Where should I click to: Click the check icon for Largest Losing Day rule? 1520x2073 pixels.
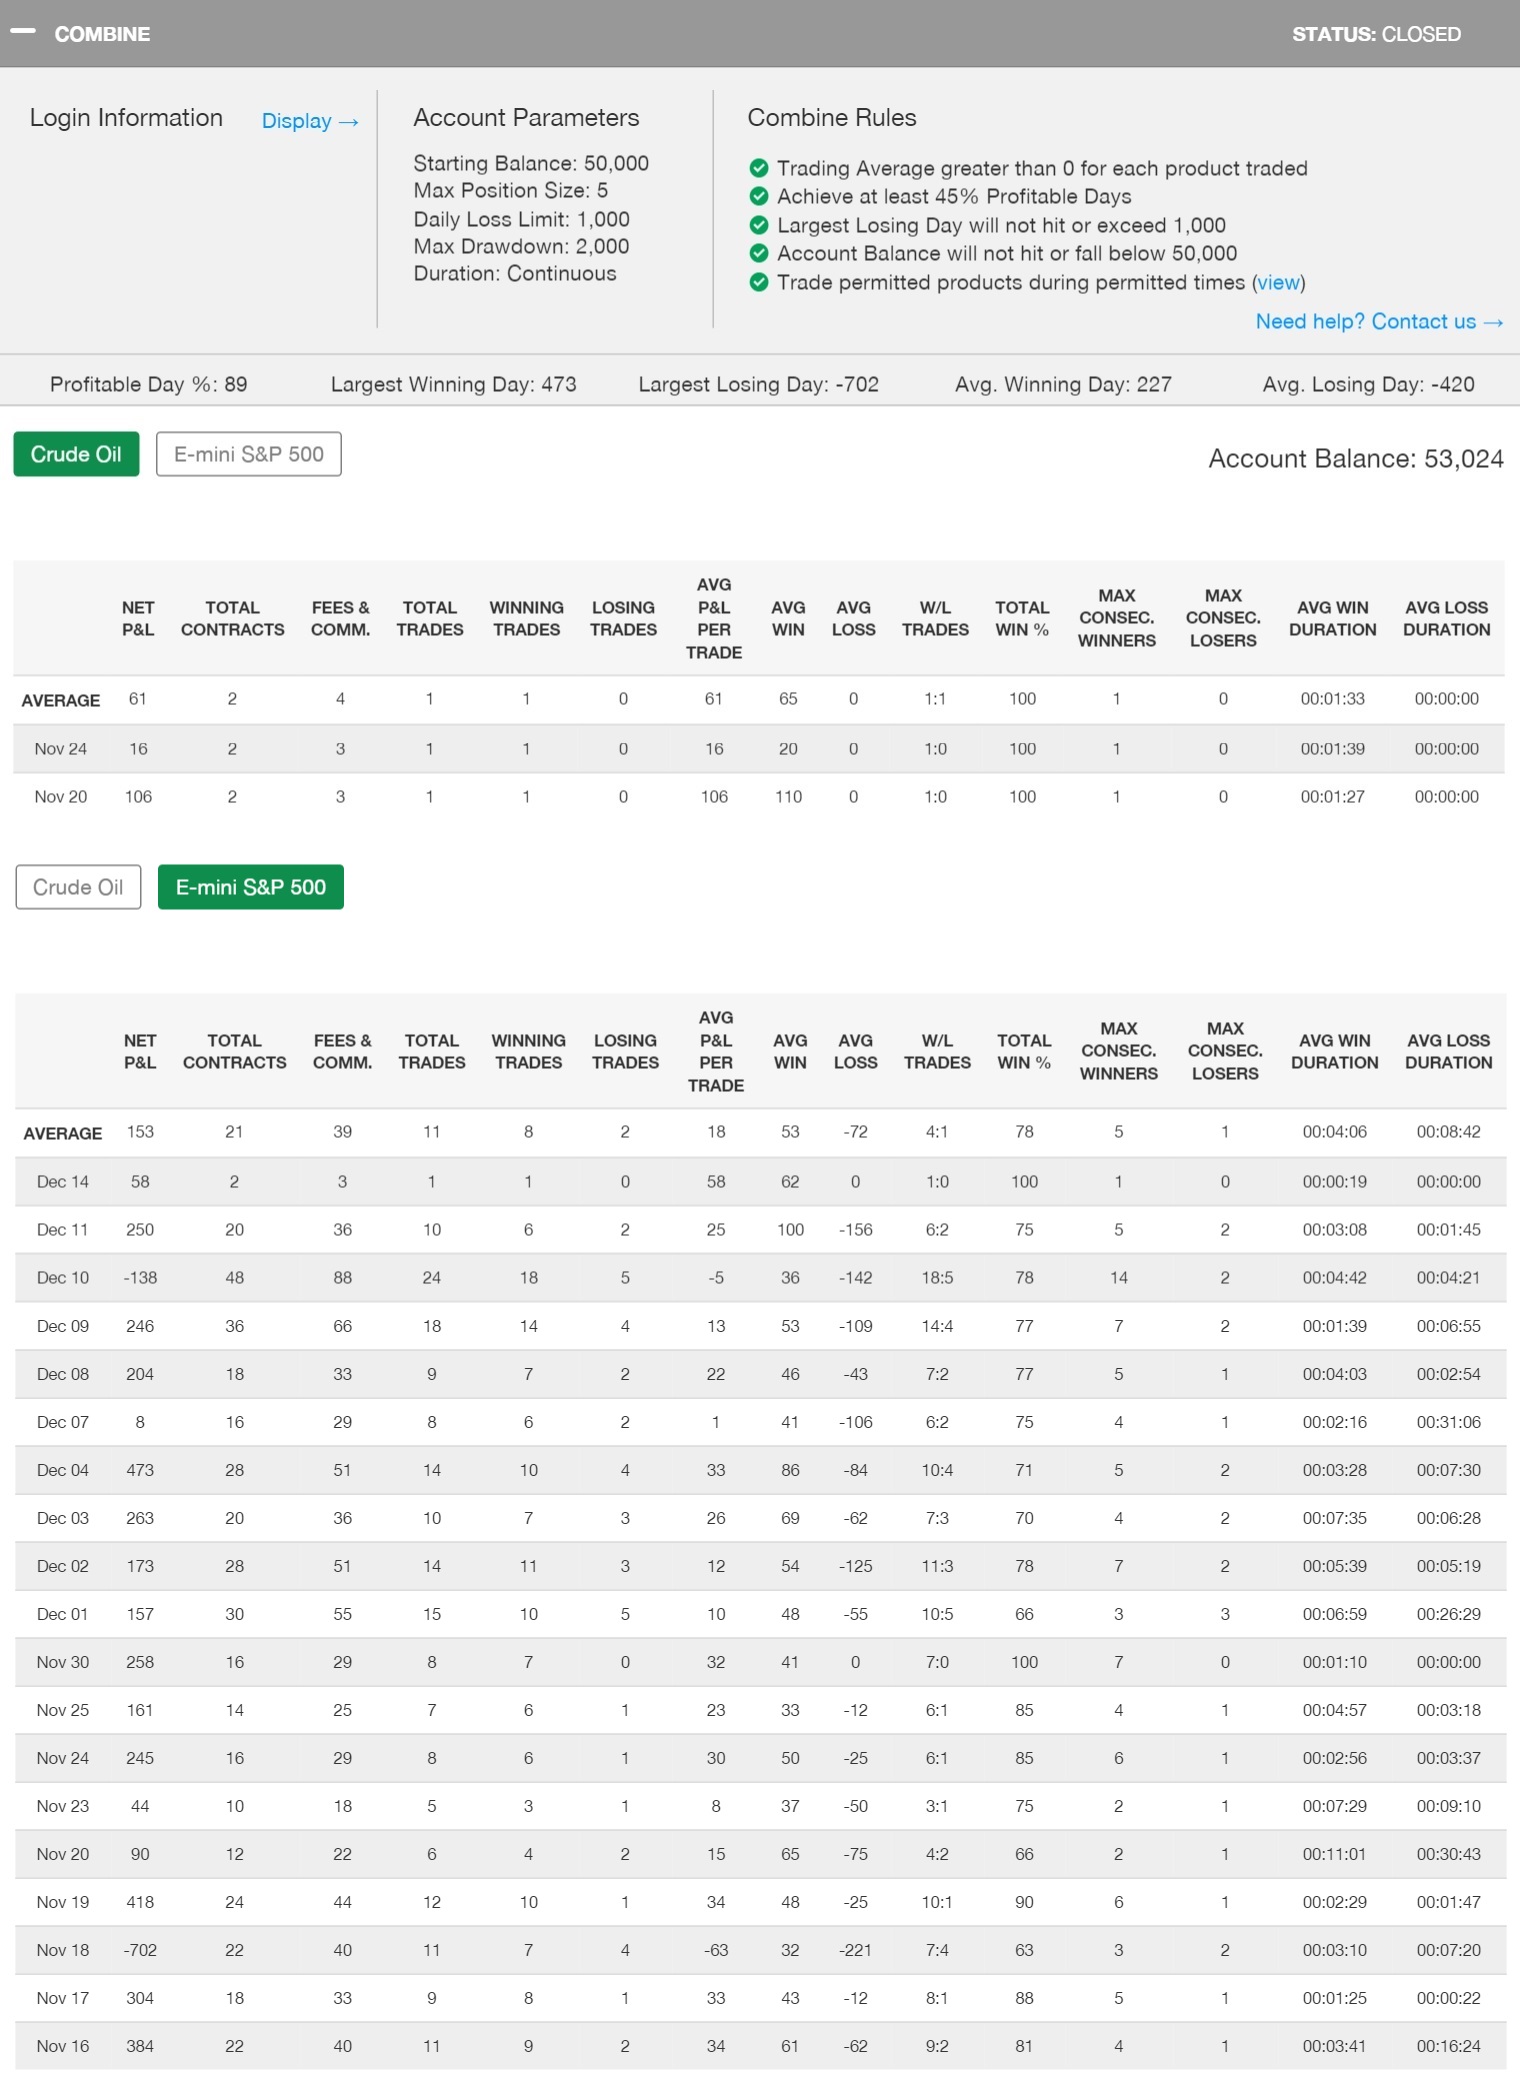759,225
